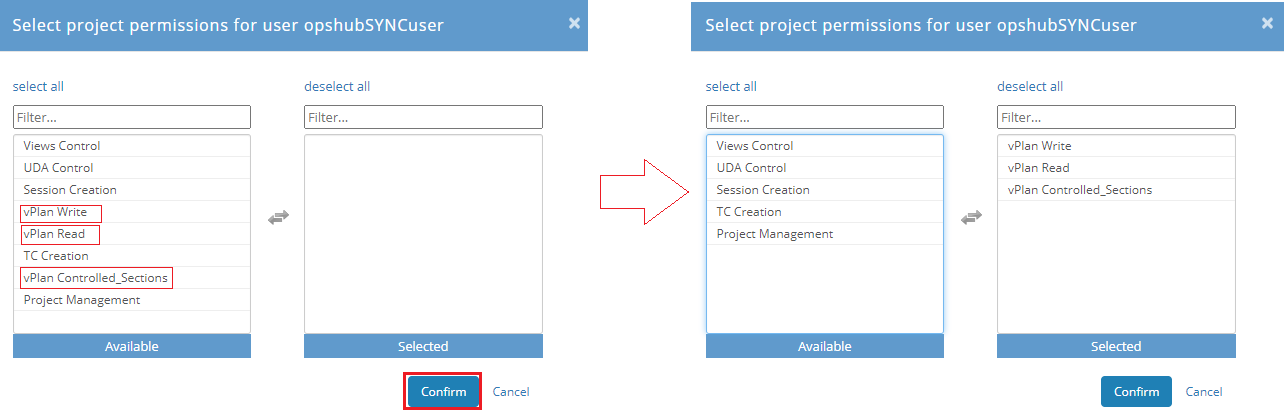Focus the Available filter field, left dialog
This screenshot has height=414, width=1284.
point(132,117)
